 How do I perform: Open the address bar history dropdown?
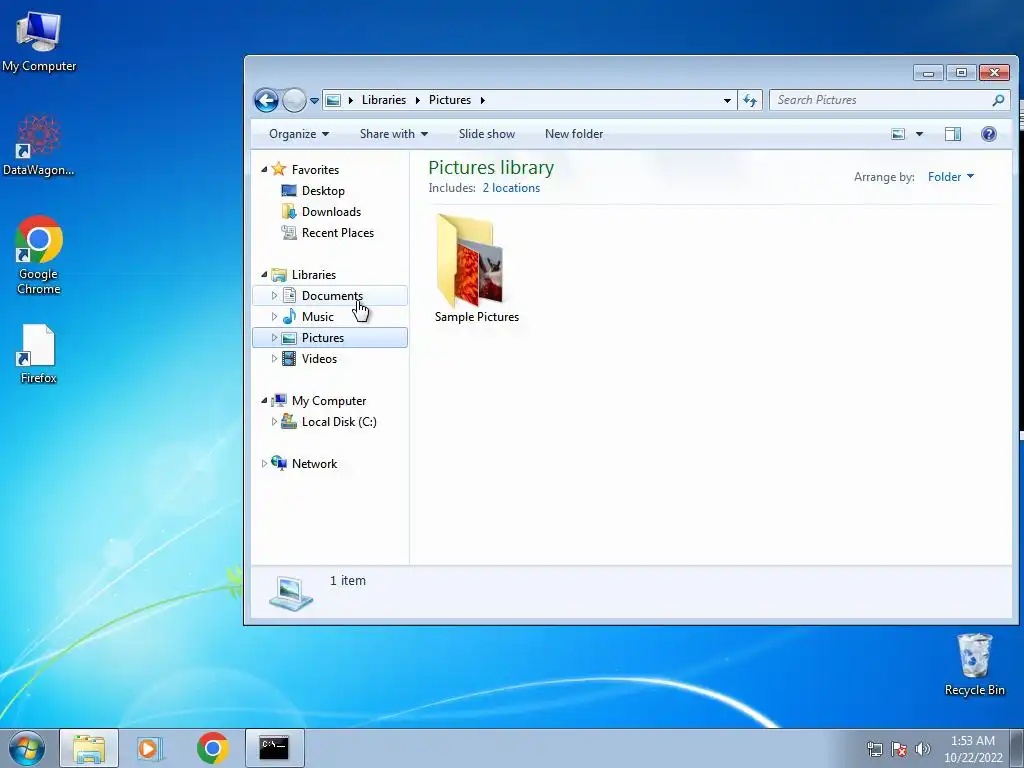pyautogui.click(x=727, y=101)
